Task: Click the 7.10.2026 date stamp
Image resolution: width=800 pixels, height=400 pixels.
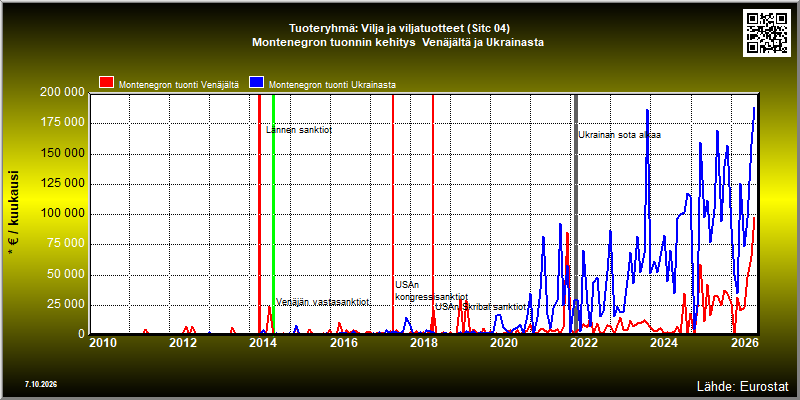Action: pyautogui.click(x=41, y=384)
